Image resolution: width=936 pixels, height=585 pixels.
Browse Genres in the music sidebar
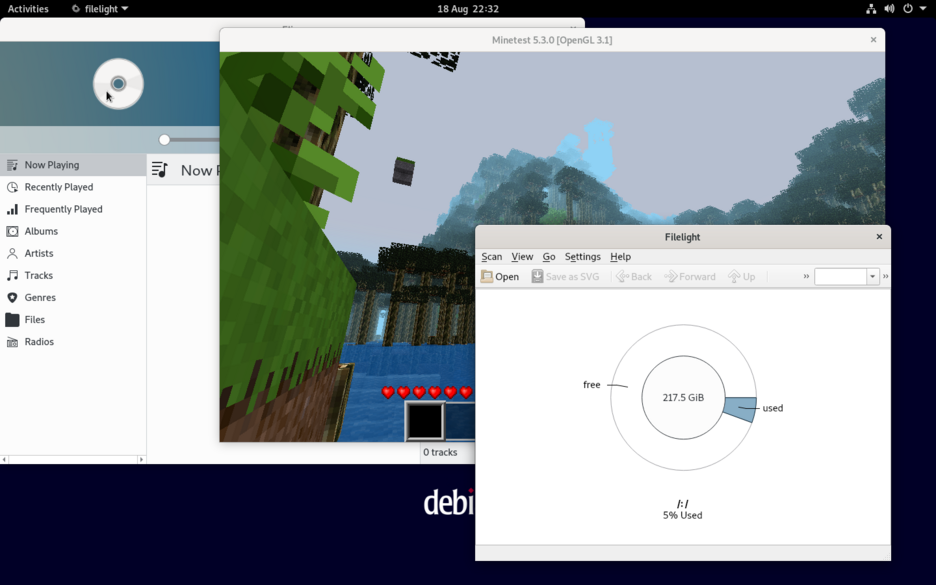point(73,297)
